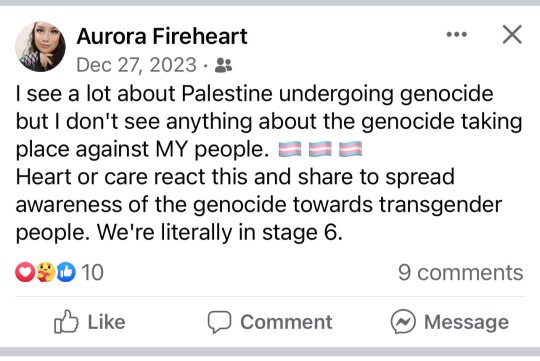540x361 pixels.
Task: Click the Dec 27, 2023 timestamp
Action: [136, 65]
